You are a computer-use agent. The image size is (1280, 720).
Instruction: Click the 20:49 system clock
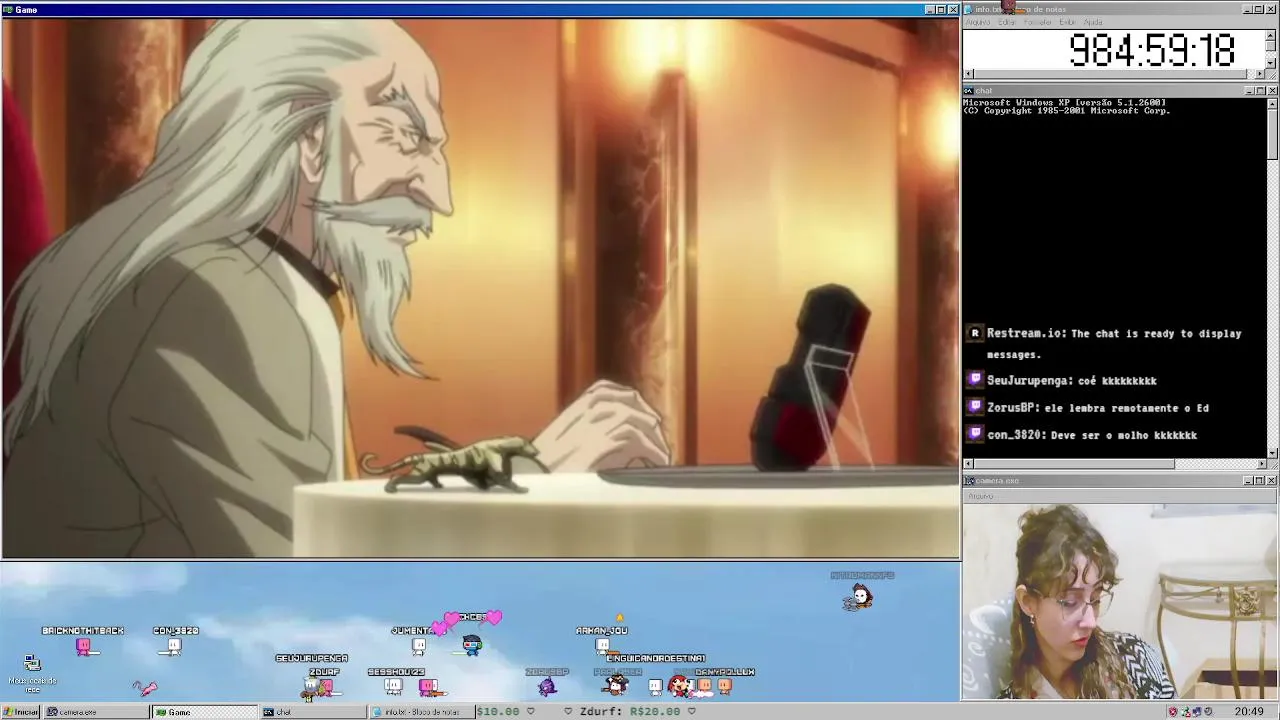click(x=1248, y=712)
